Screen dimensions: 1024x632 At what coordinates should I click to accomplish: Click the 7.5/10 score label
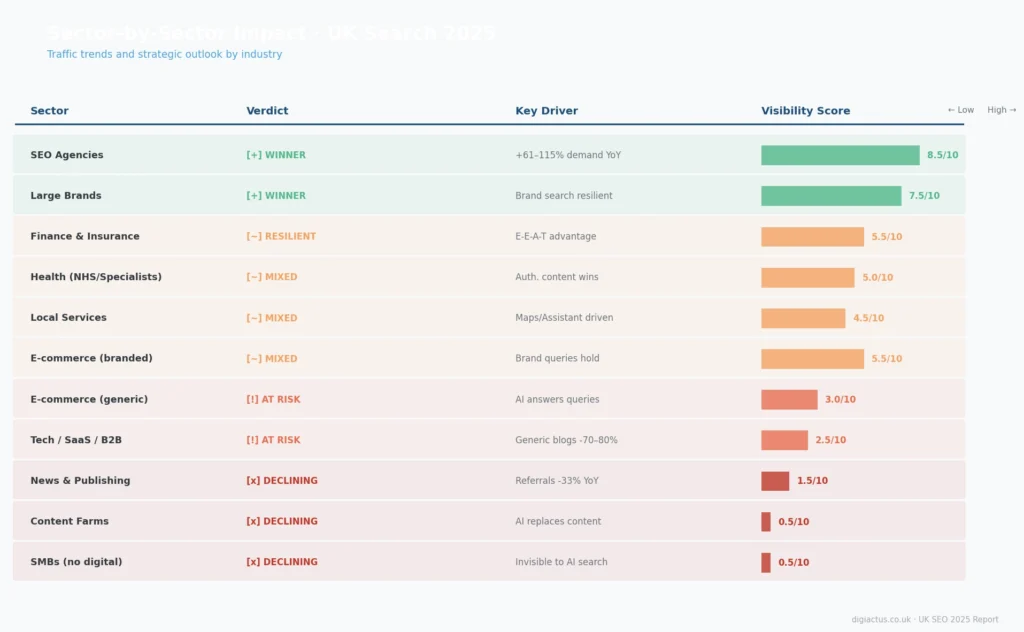coord(923,196)
